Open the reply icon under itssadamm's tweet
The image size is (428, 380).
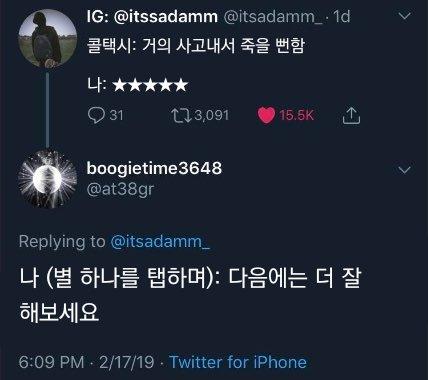(x=96, y=115)
